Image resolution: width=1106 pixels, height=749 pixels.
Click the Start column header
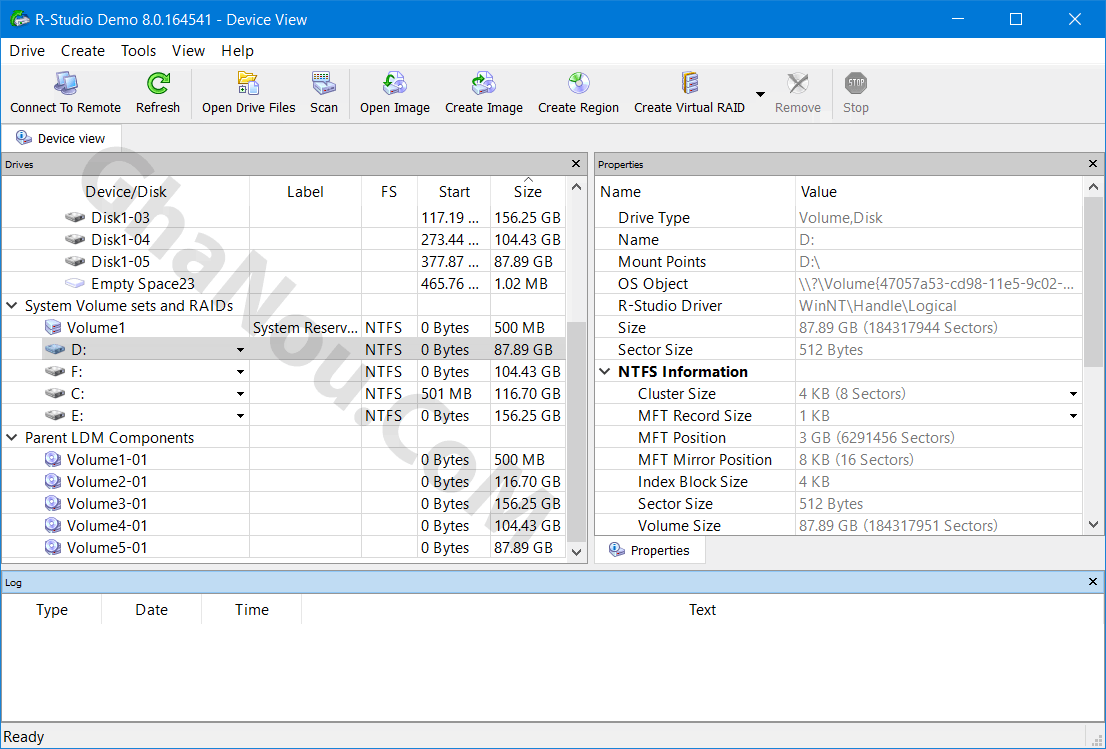454,192
